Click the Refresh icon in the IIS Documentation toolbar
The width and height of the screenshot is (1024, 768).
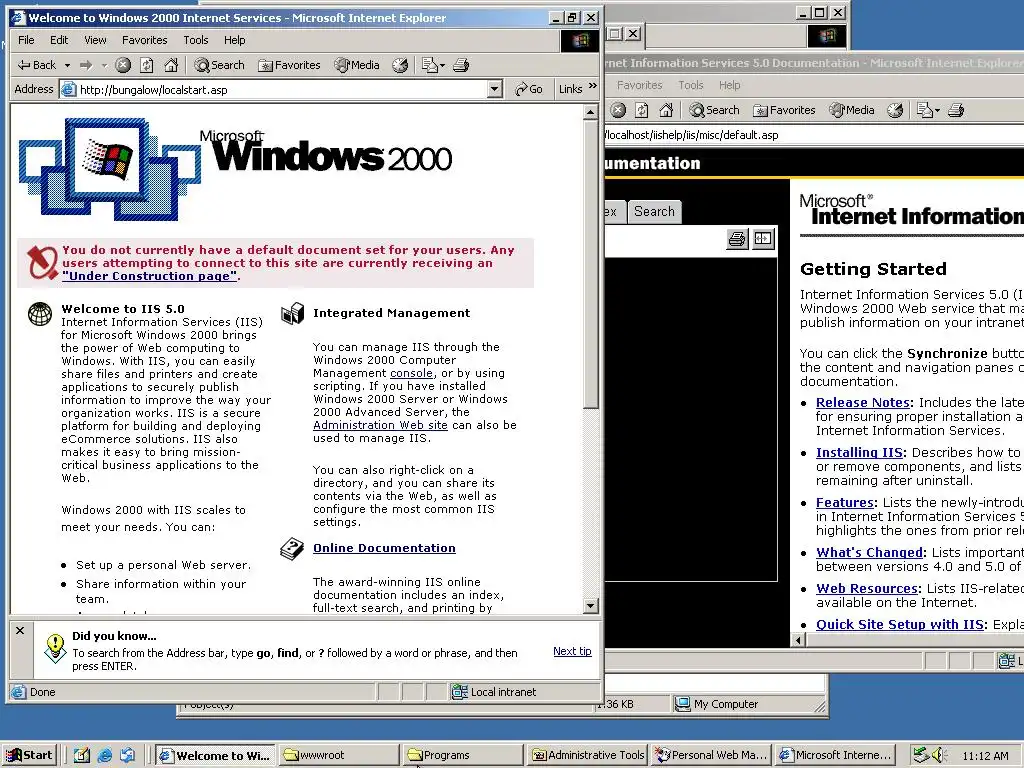point(642,110)
